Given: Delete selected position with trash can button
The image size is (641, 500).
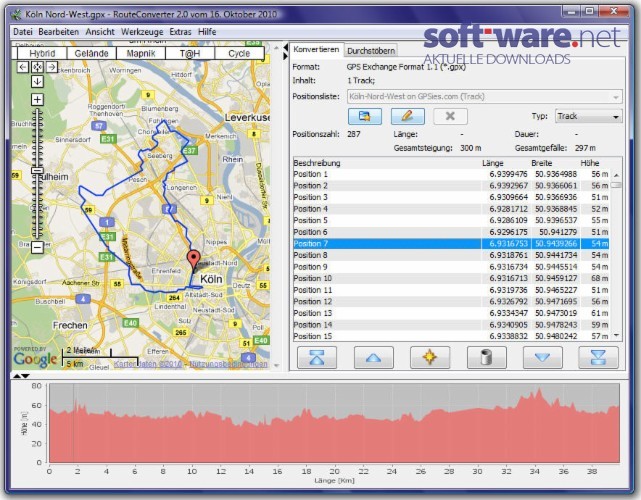Looking at the screenshot, I should [x=486, y=358].
